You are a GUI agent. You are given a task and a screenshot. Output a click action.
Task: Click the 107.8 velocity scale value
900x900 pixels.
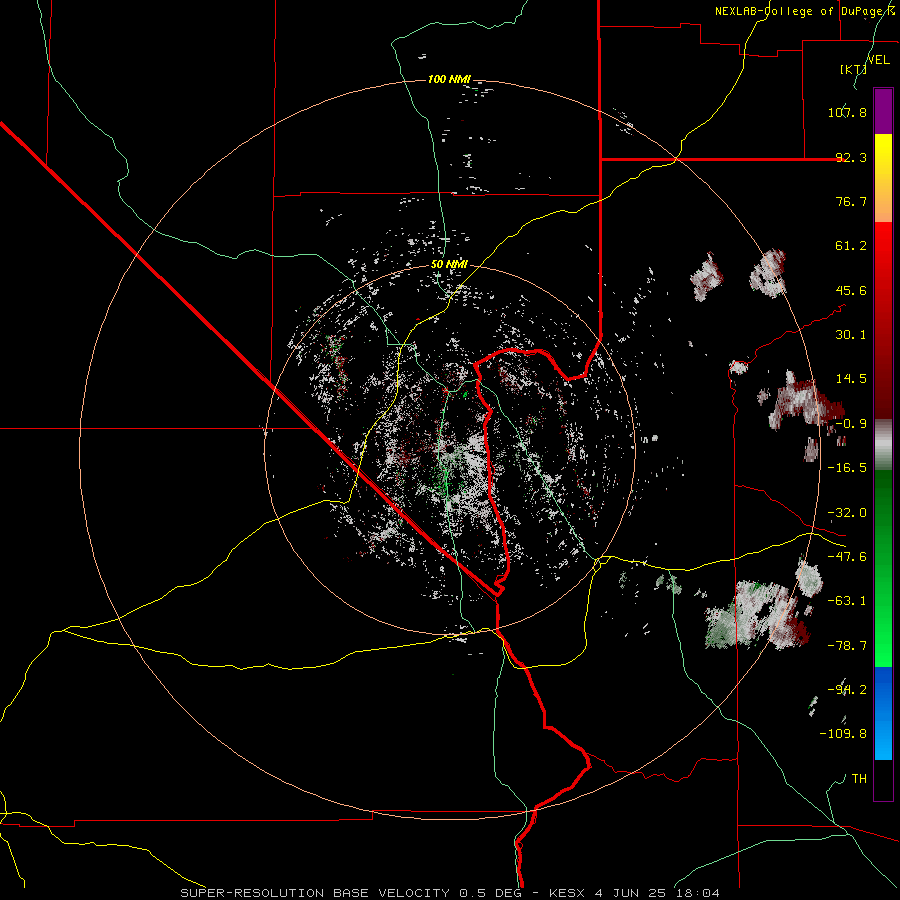click(x=847, y=112)
